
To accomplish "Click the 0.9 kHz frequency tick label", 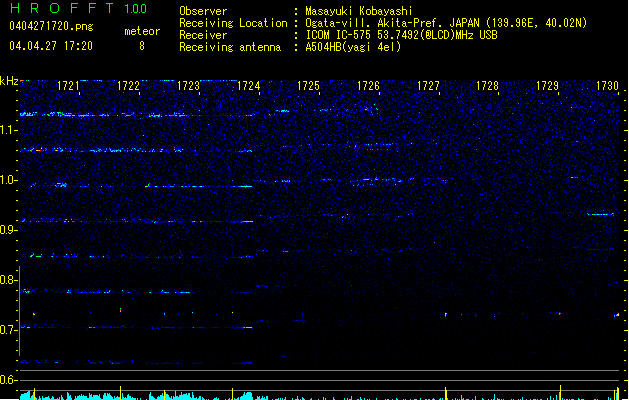I will click(8, 230).
